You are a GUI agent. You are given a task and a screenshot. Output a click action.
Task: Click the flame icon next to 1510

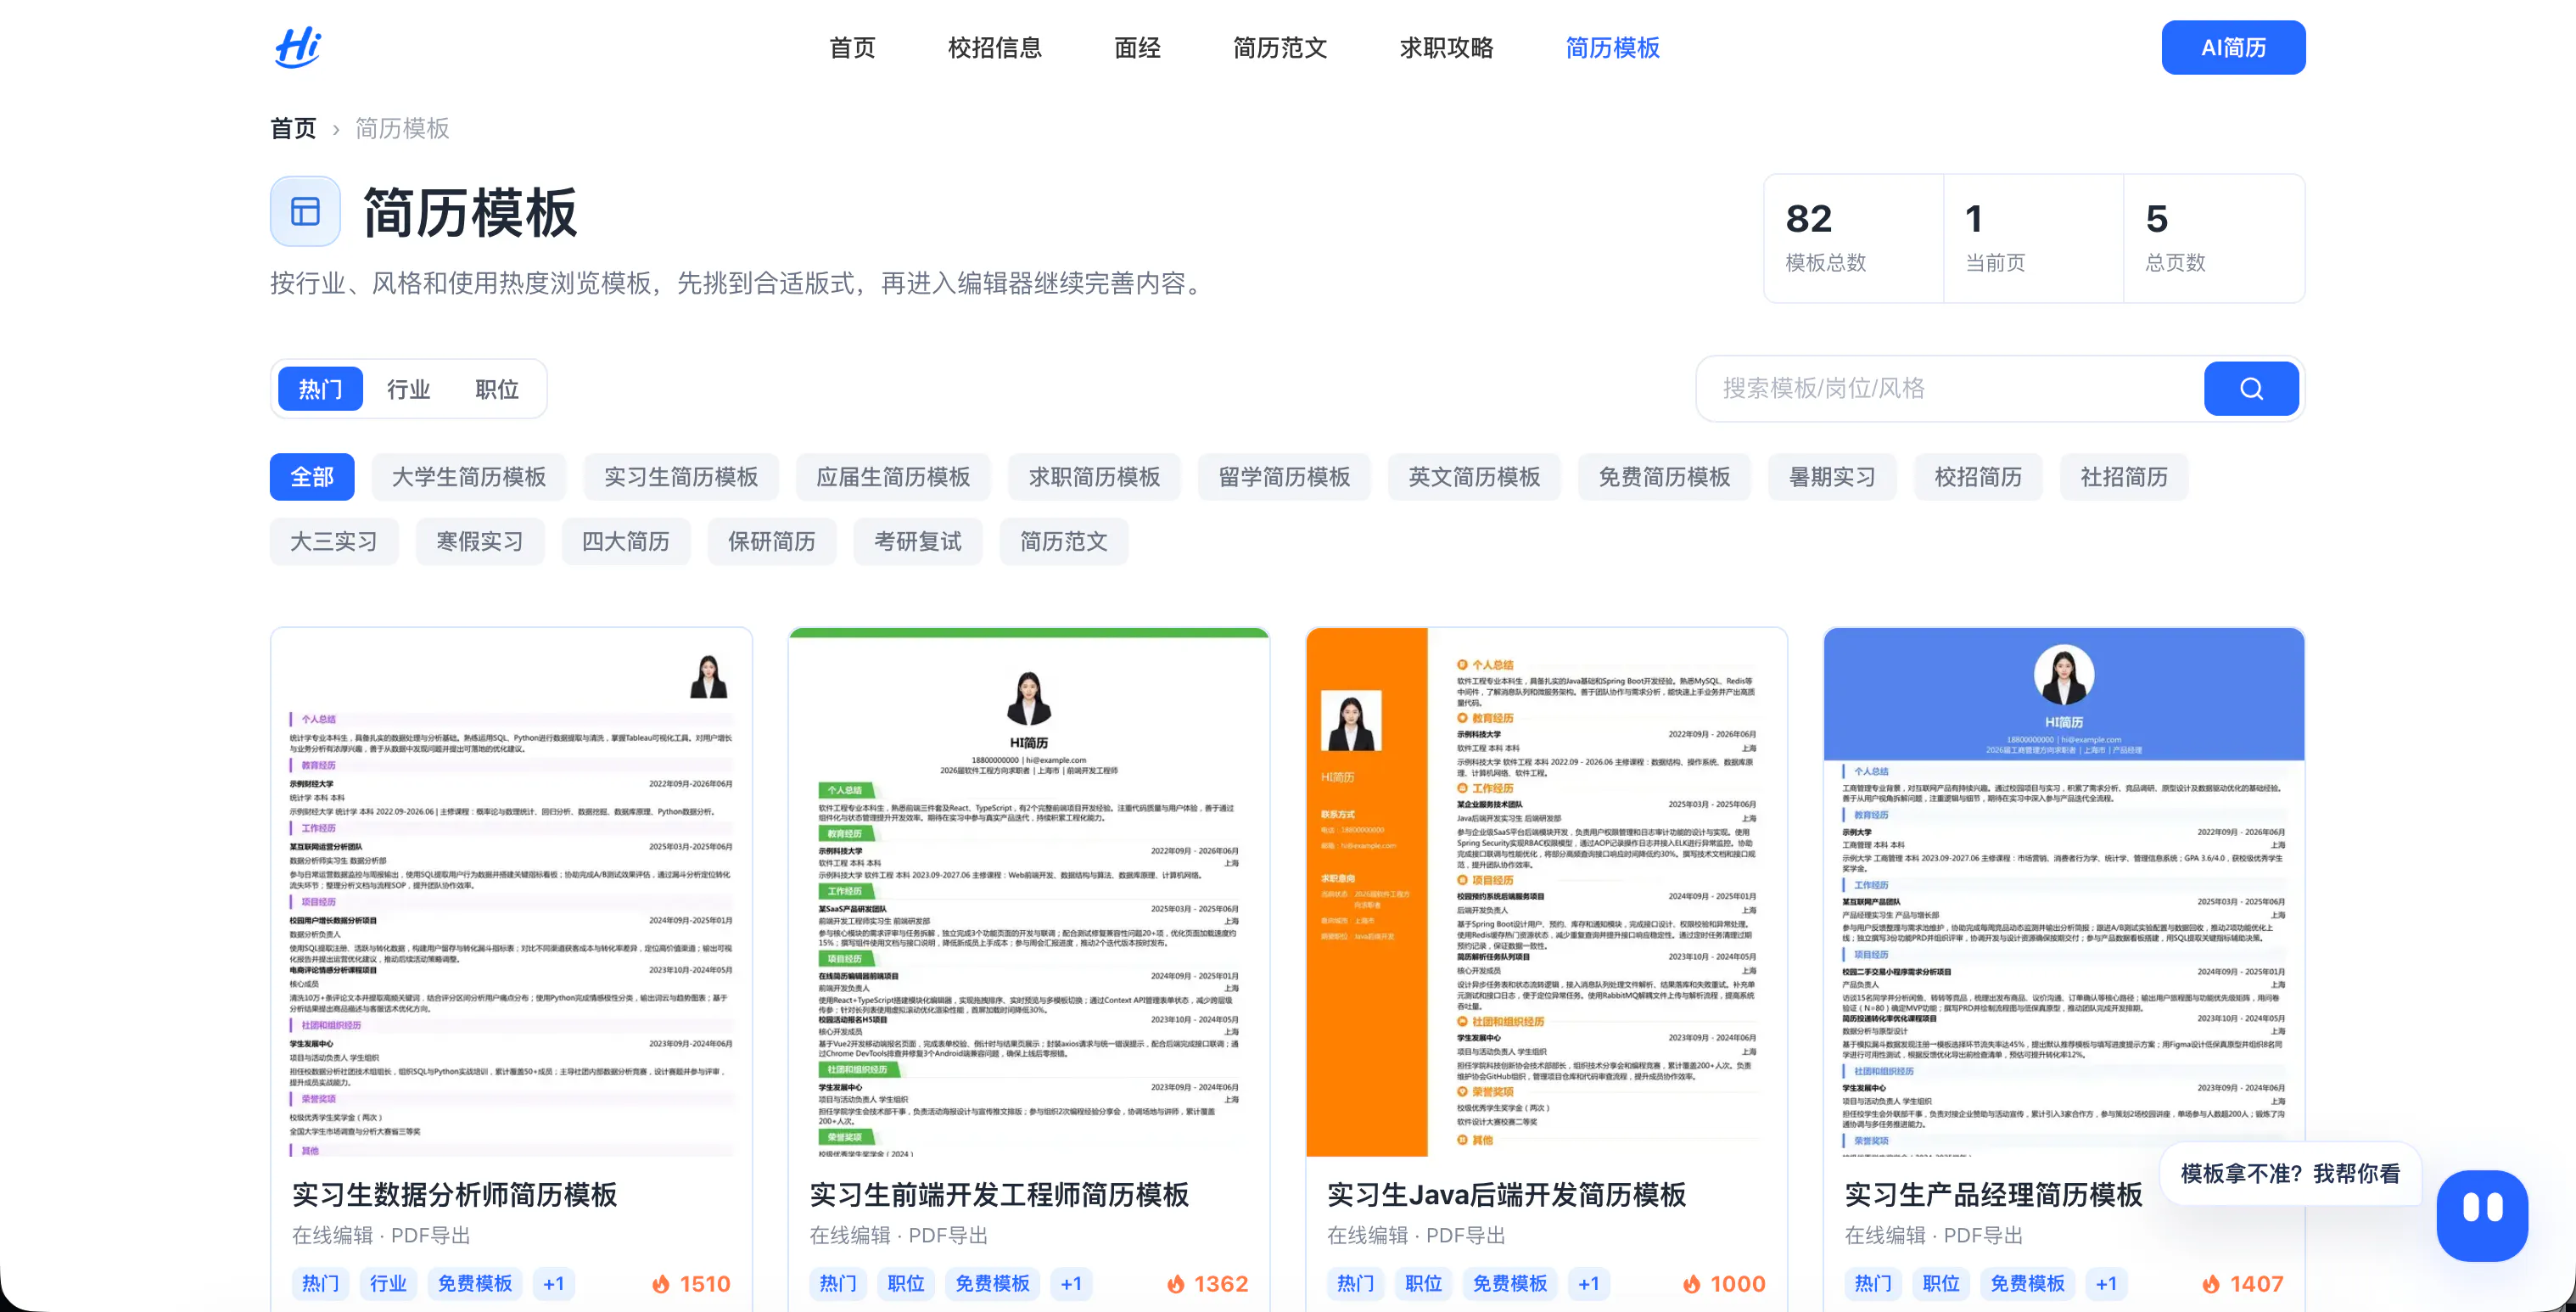coord(660,1283)
